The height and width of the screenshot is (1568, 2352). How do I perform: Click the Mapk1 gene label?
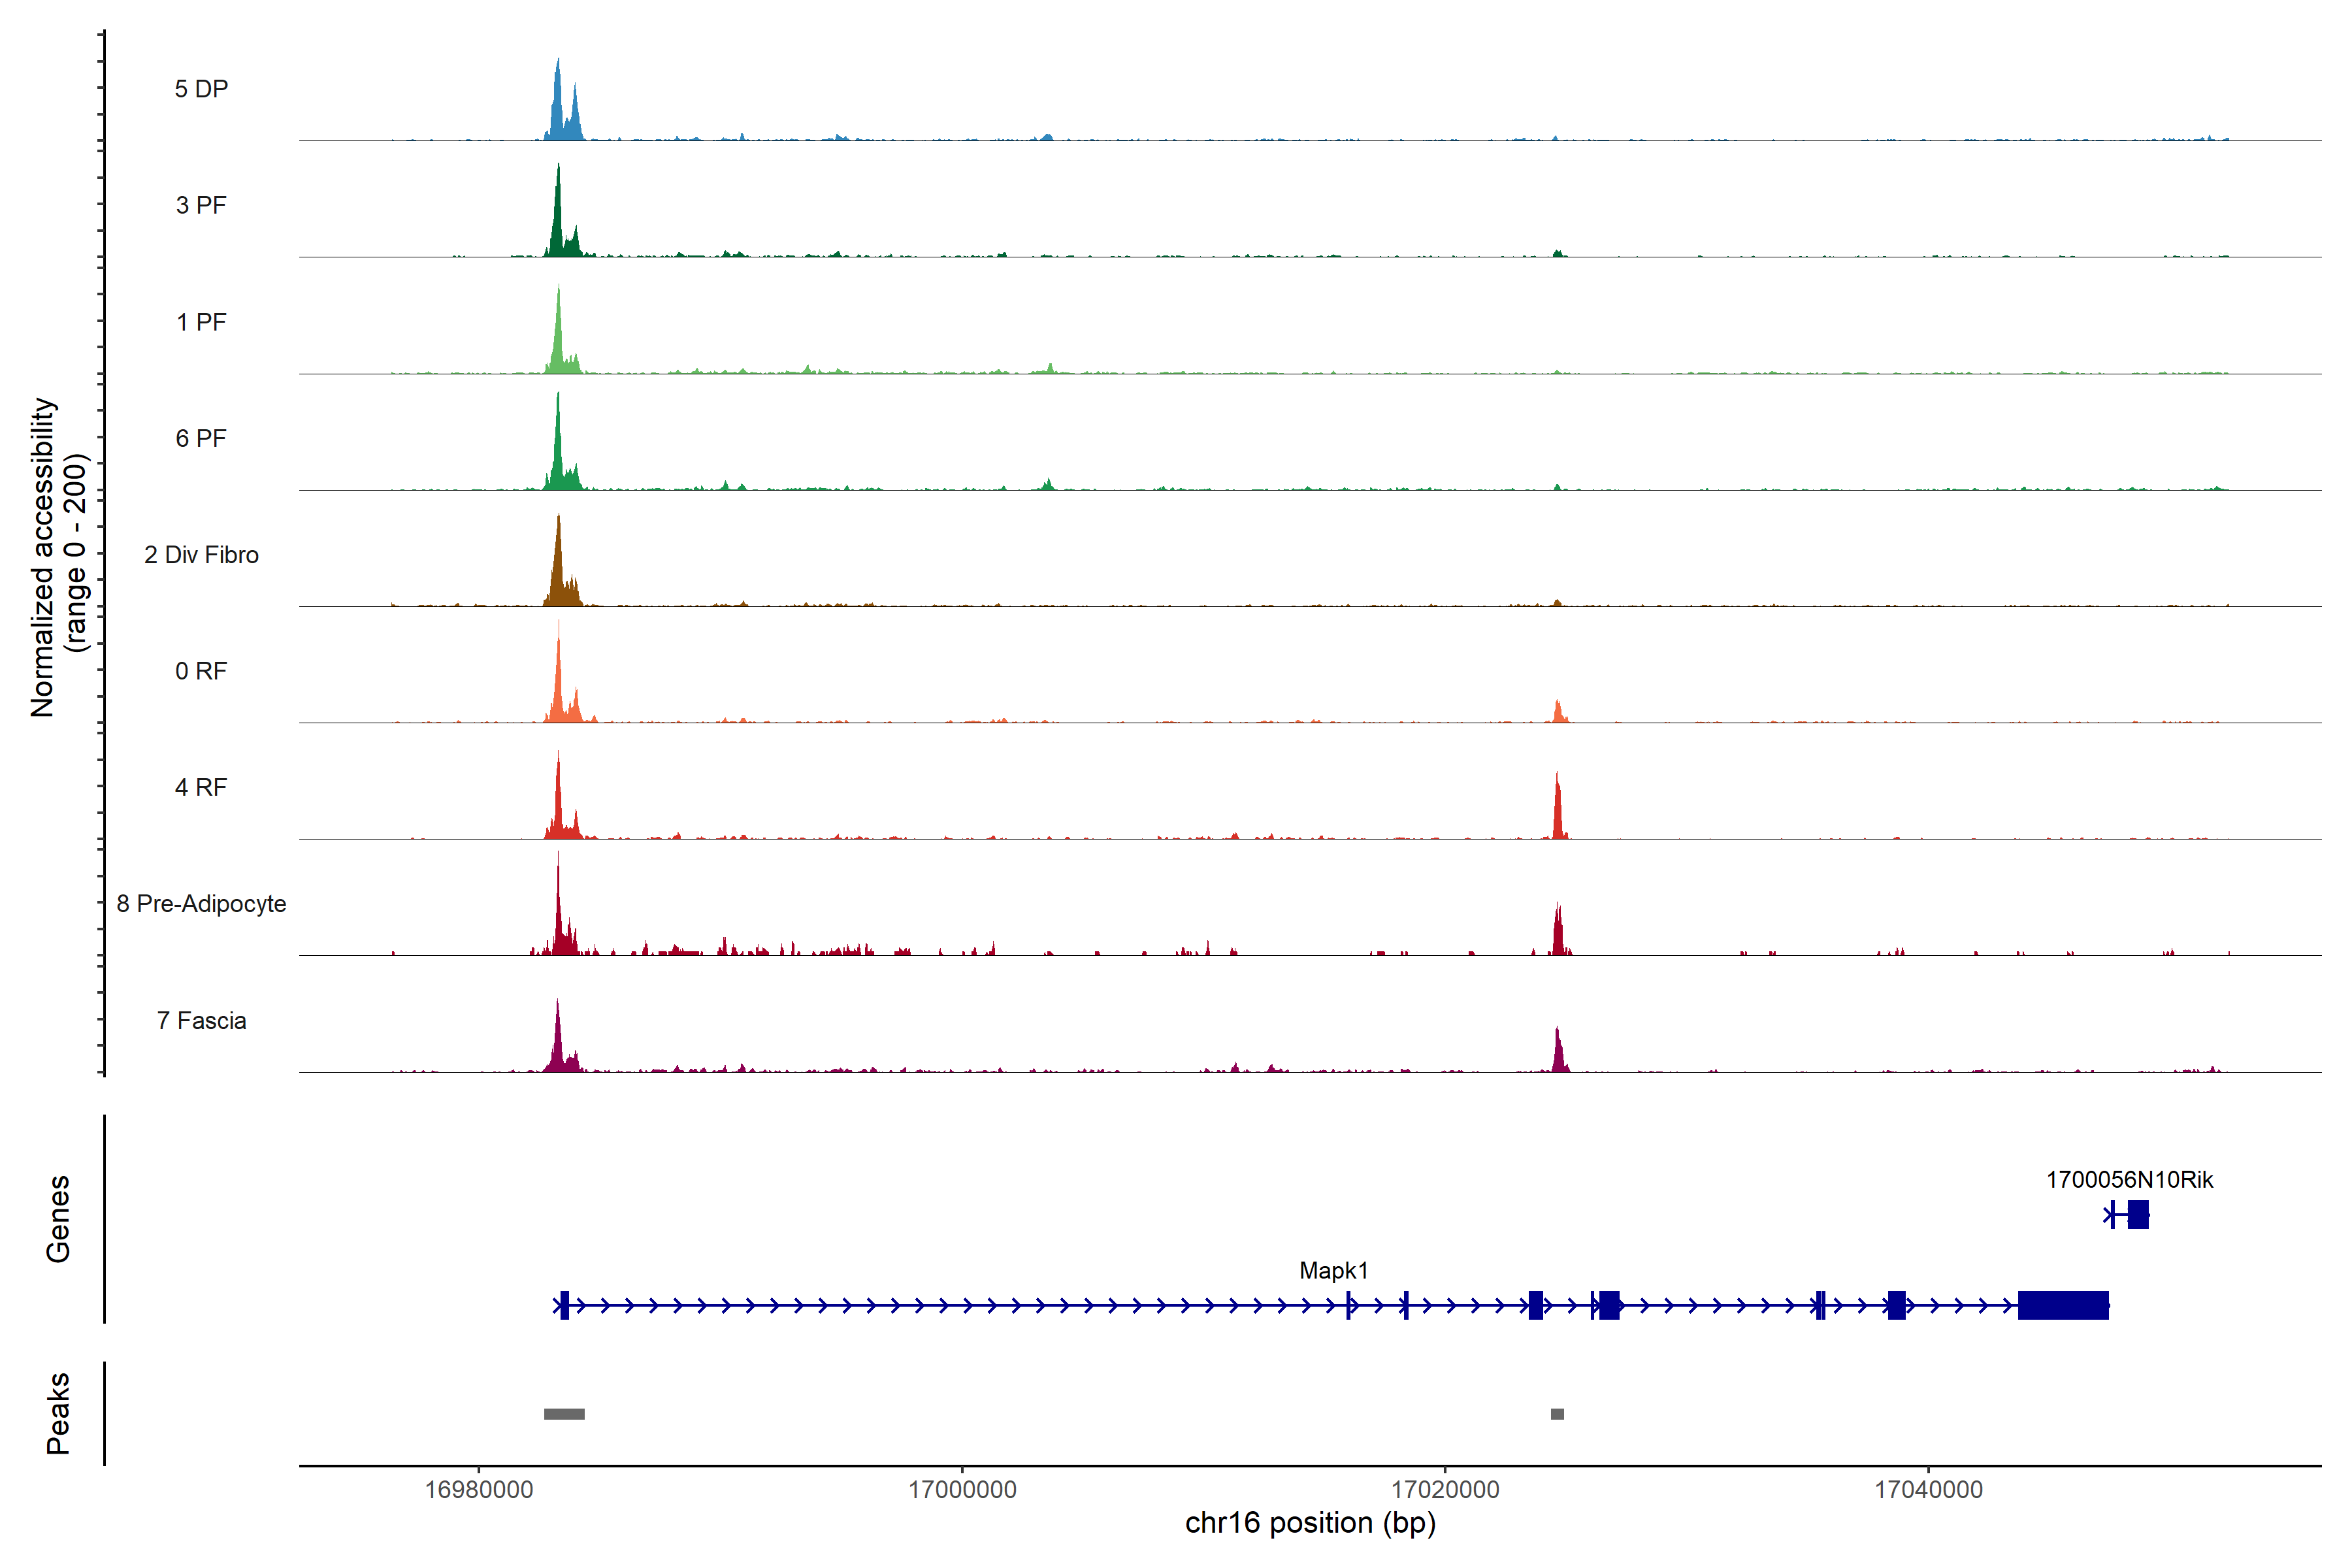point(1333,1270)
